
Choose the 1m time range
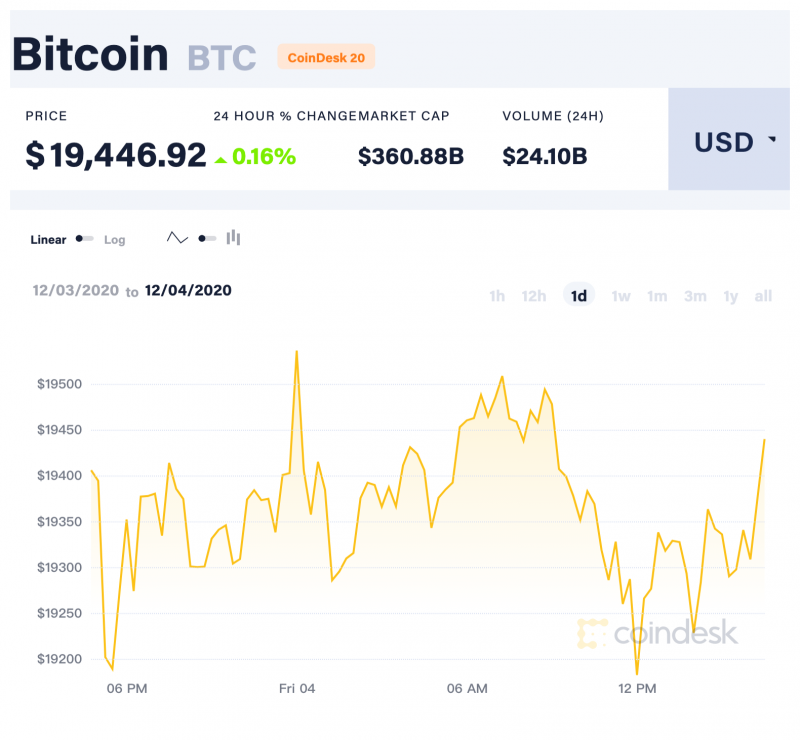[x=657, y=296]
